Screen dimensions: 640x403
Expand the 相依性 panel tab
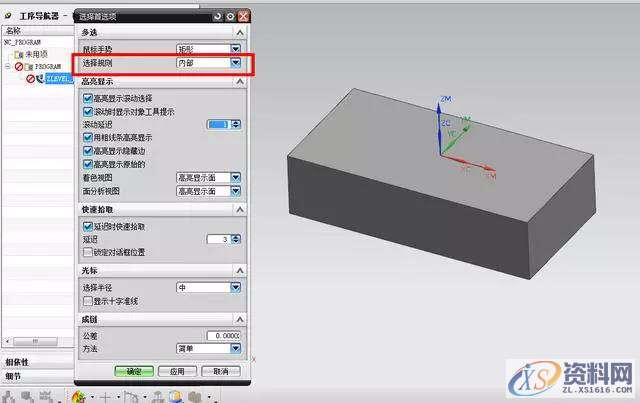[18, 361]
